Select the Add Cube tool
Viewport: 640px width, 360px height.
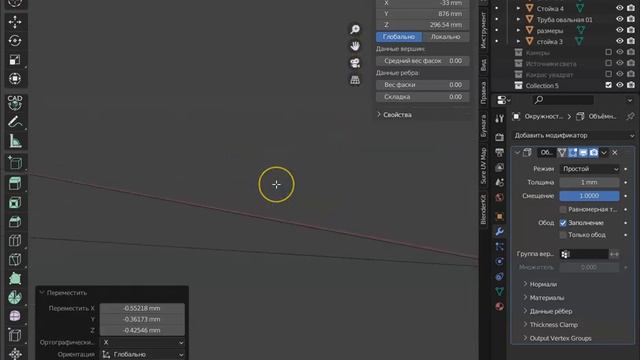[x=15, y=162]
